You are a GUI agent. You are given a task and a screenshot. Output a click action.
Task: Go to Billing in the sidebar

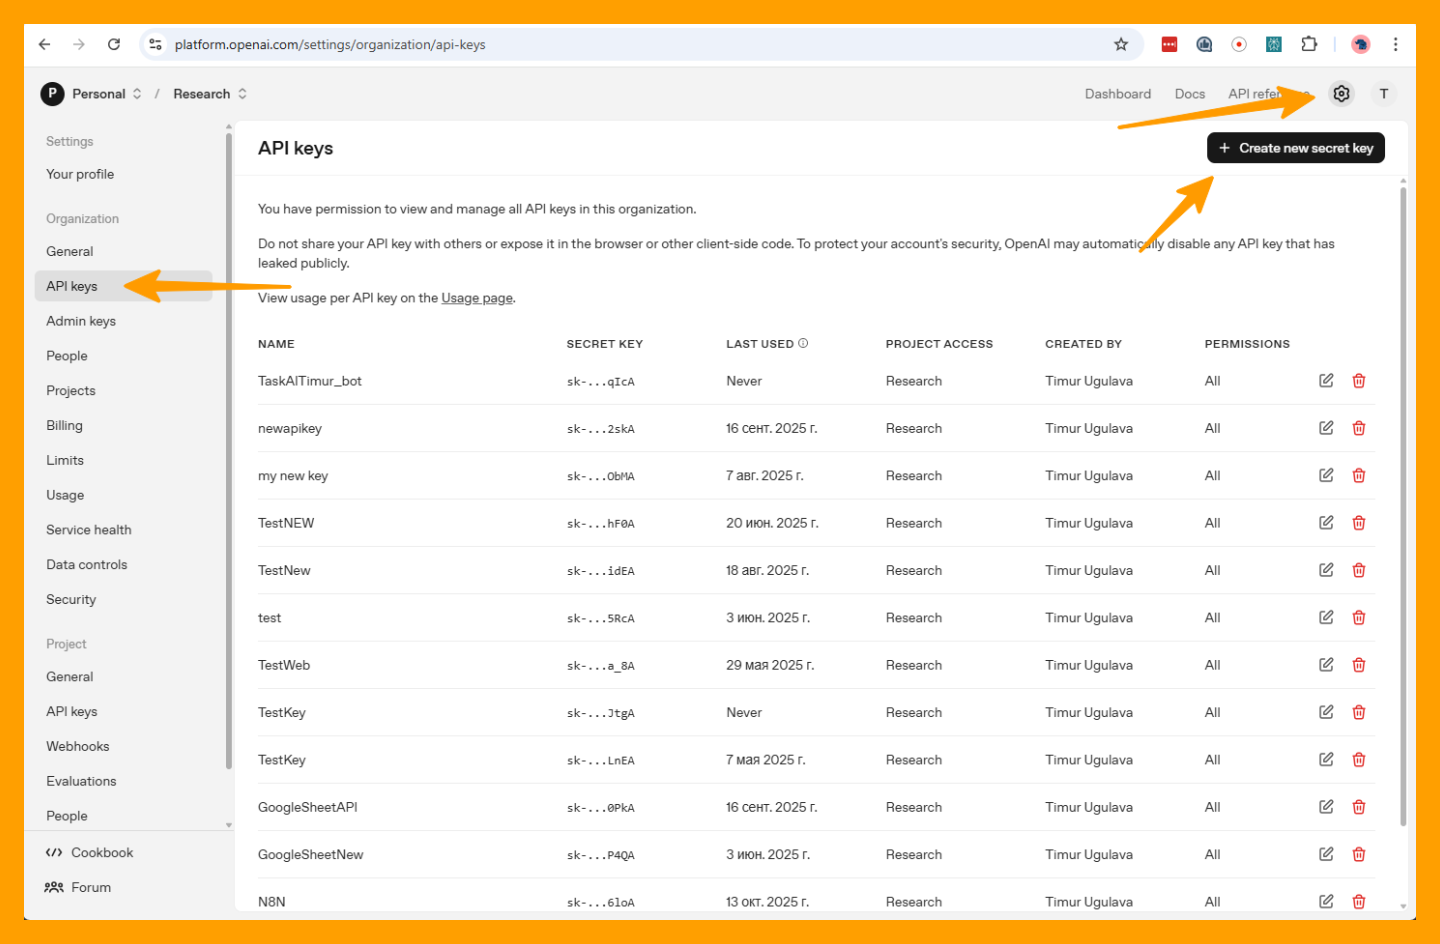coord(64,425)
